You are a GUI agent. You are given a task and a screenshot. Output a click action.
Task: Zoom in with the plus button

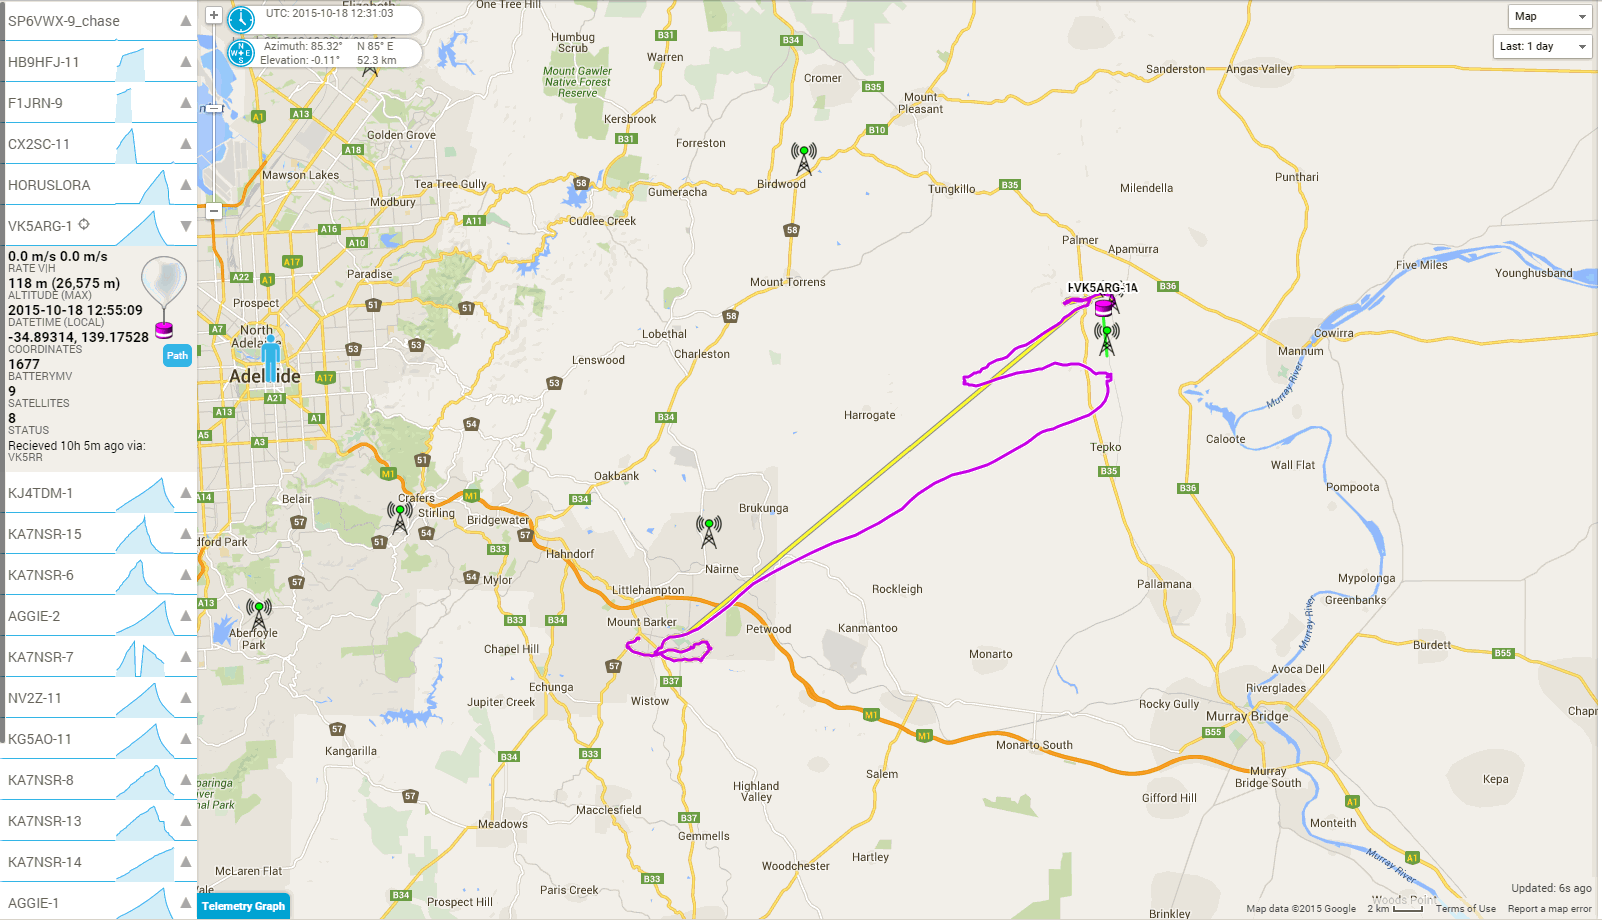tap(213, 15)
